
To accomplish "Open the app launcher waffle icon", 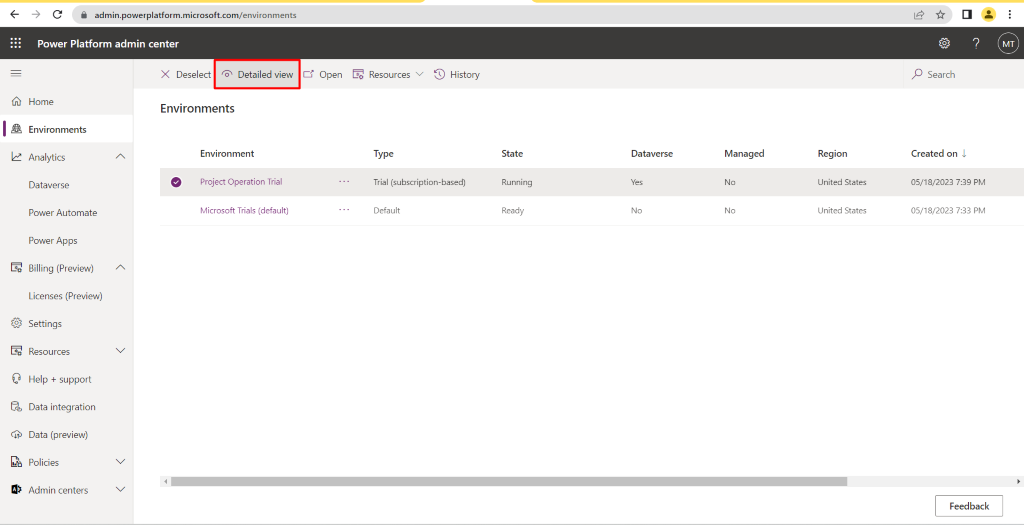I will click(x=16, y=44).
